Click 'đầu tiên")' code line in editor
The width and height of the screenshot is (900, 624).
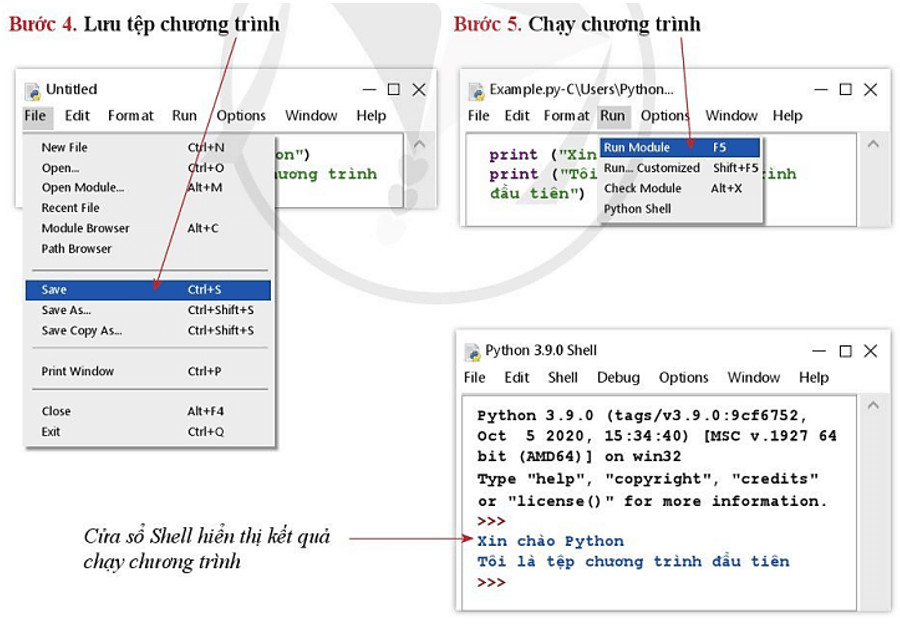click(537, 193)
